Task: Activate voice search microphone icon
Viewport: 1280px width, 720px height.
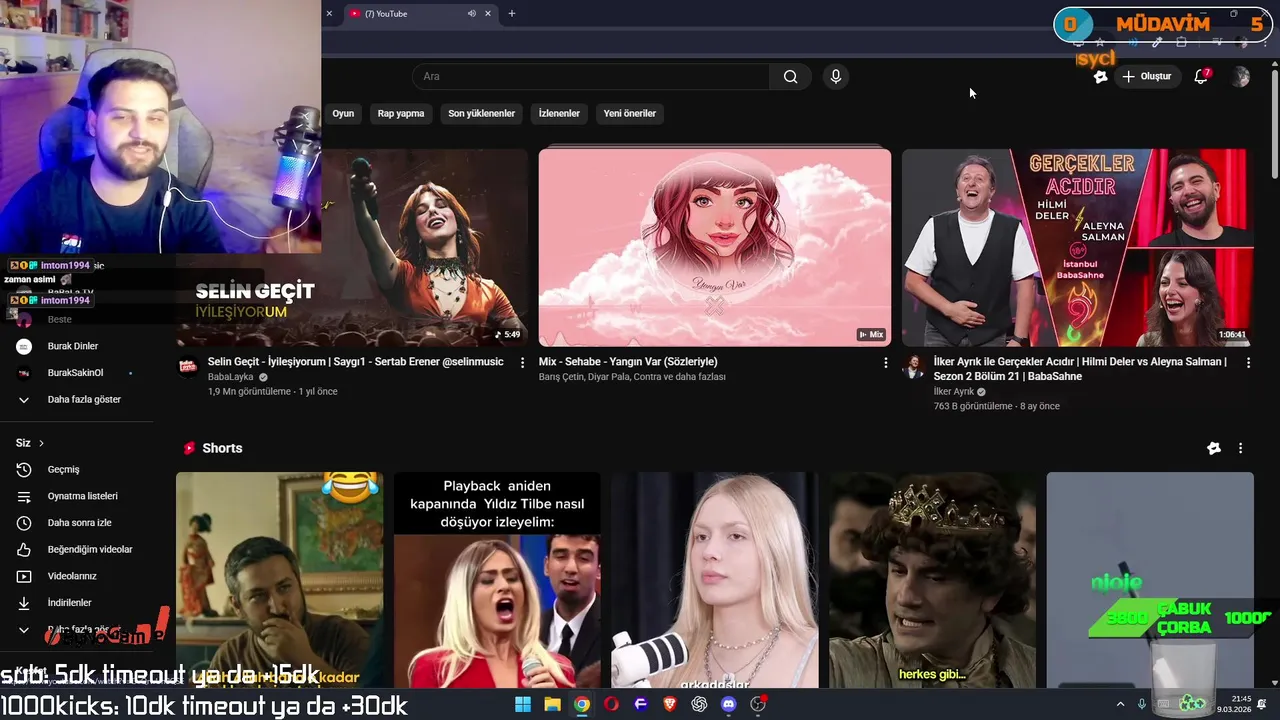Action: (836, 77)
